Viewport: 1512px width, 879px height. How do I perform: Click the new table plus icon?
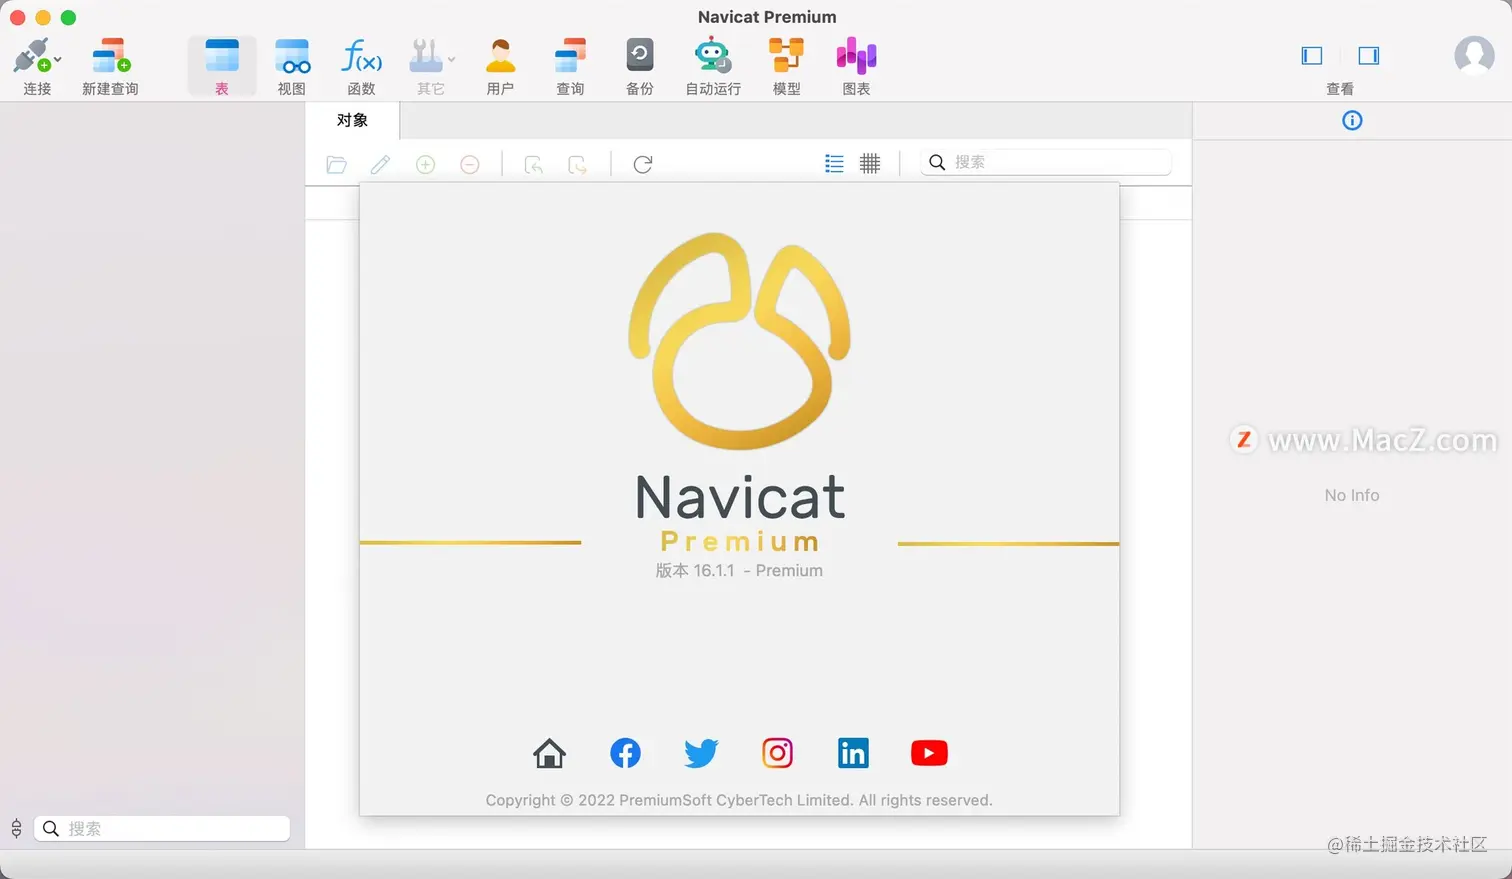[x=426, y=165]
